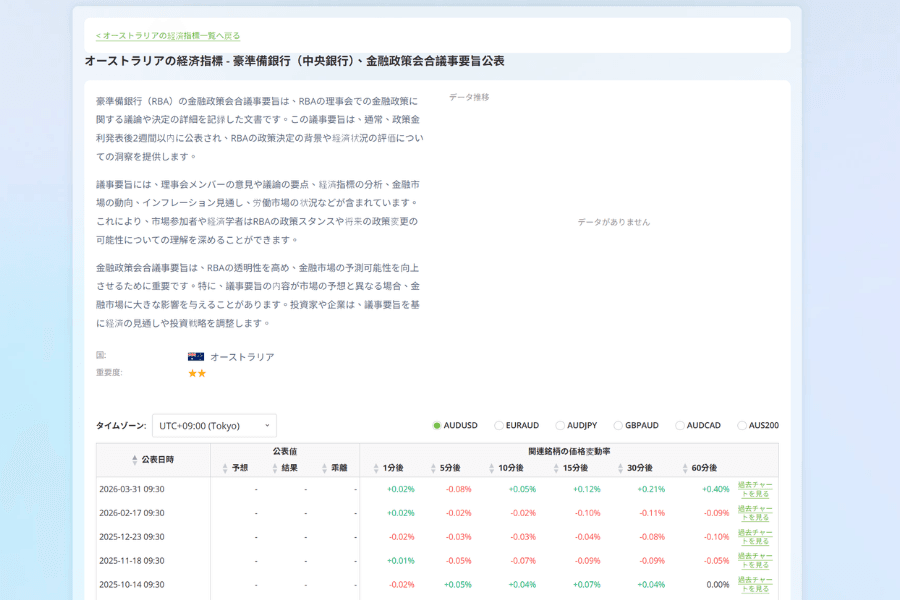Sort table by 予想 column
Viewport: 900px width, 600px height.
click(x=235, y=468)
